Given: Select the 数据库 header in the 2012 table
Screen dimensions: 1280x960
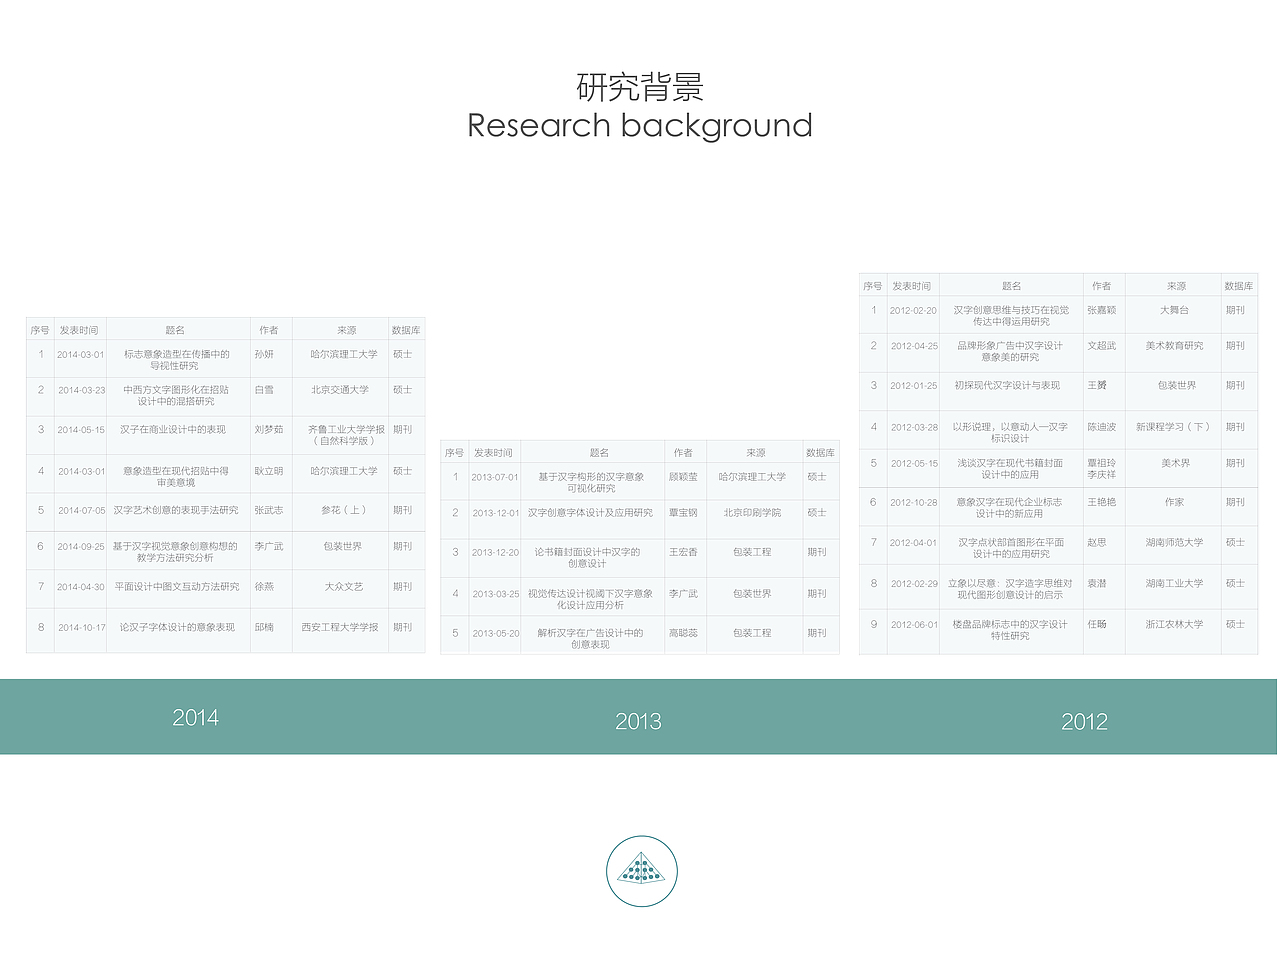Looking at the screenshot, I should [1239, 285].
